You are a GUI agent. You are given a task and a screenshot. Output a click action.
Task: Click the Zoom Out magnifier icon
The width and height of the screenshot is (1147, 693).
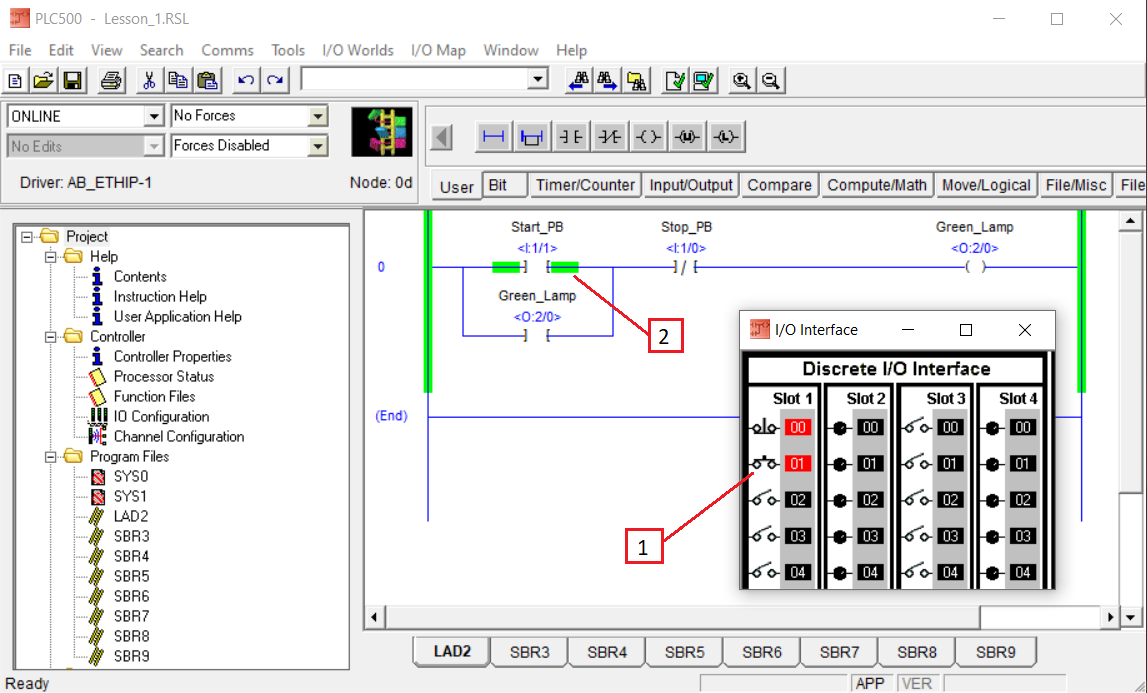[771, 80]
